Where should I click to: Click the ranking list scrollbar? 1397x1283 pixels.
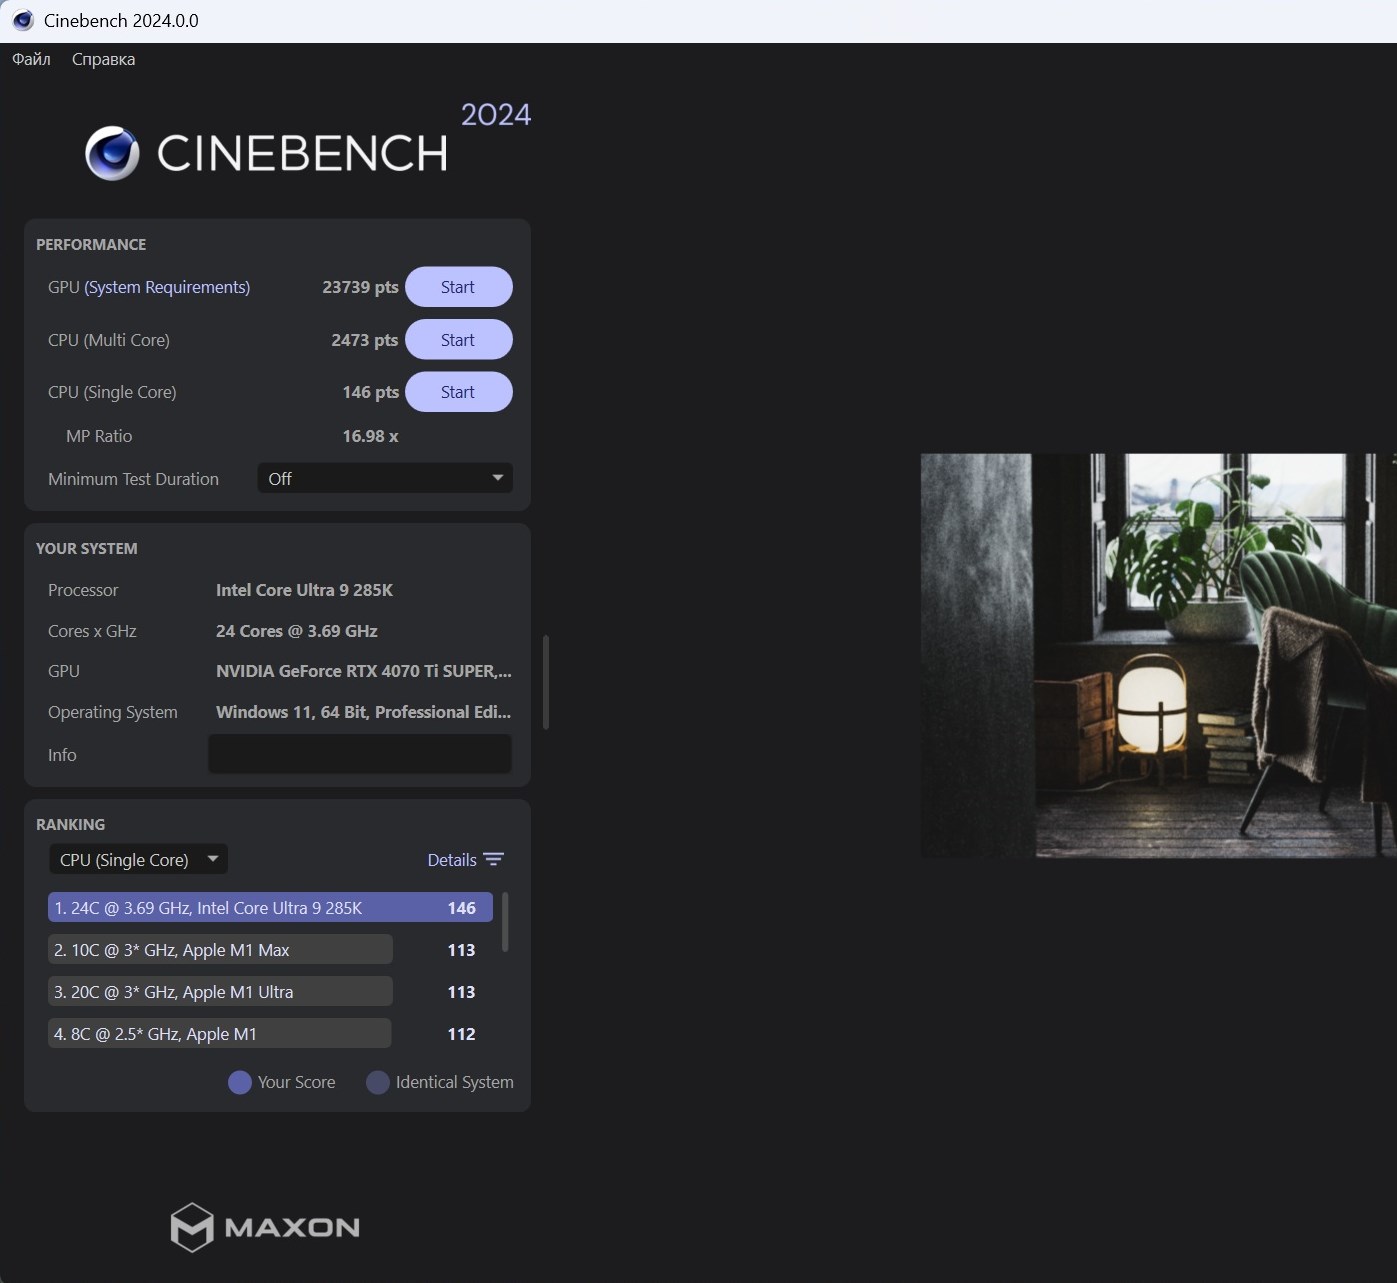[505, 922]
